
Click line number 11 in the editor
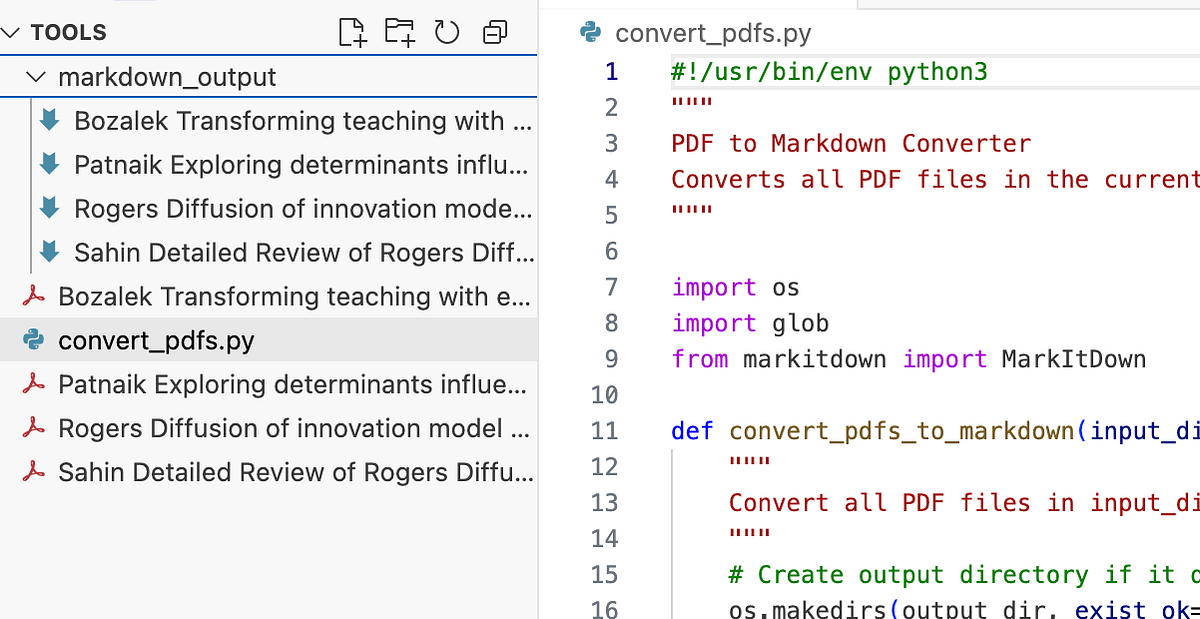(x=604, y=430)
